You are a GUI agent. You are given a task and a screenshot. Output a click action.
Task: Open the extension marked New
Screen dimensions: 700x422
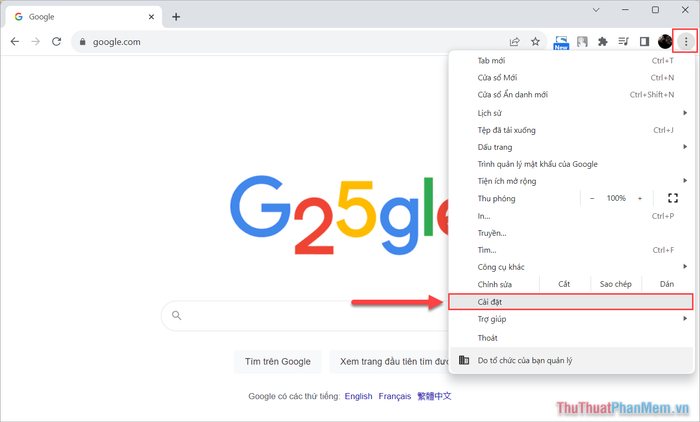(x=561, y=42)
